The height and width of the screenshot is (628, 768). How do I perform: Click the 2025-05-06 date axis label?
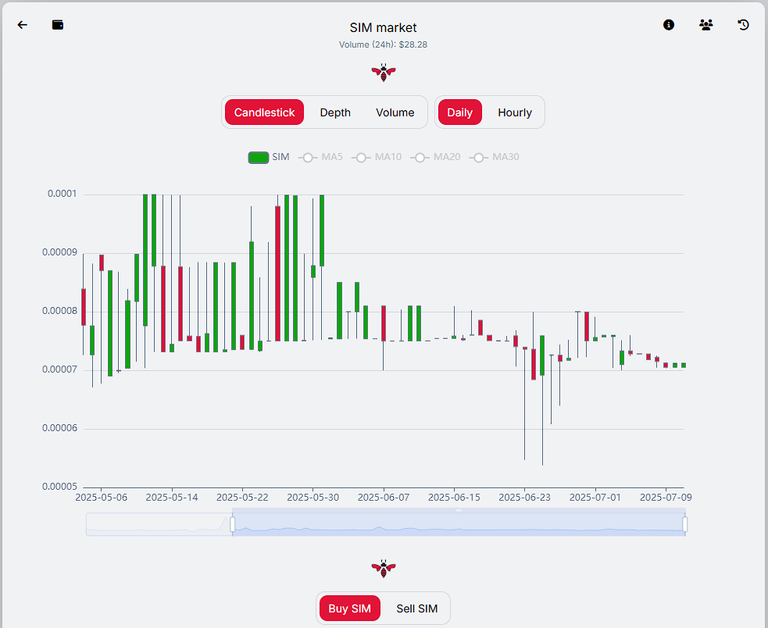pos(101,497)
